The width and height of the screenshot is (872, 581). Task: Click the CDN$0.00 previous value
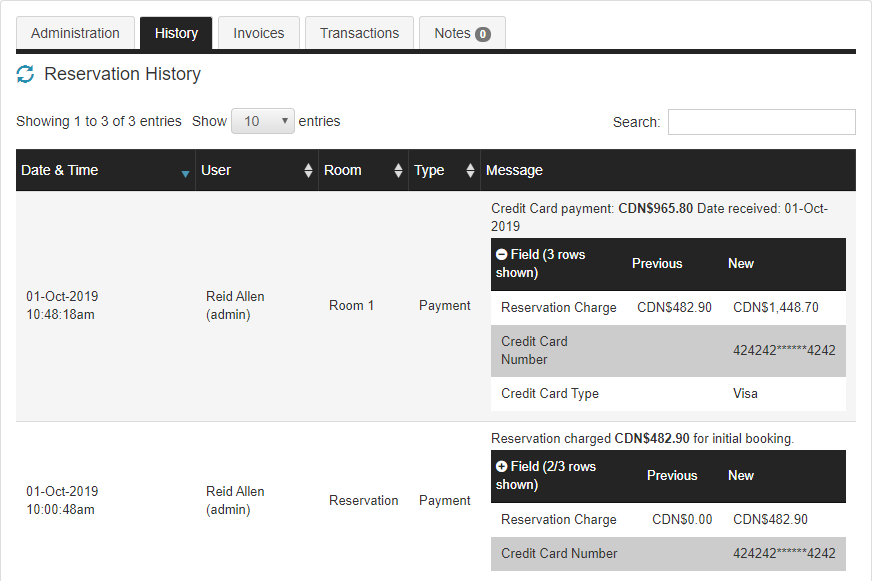click(x=682, y=519)
